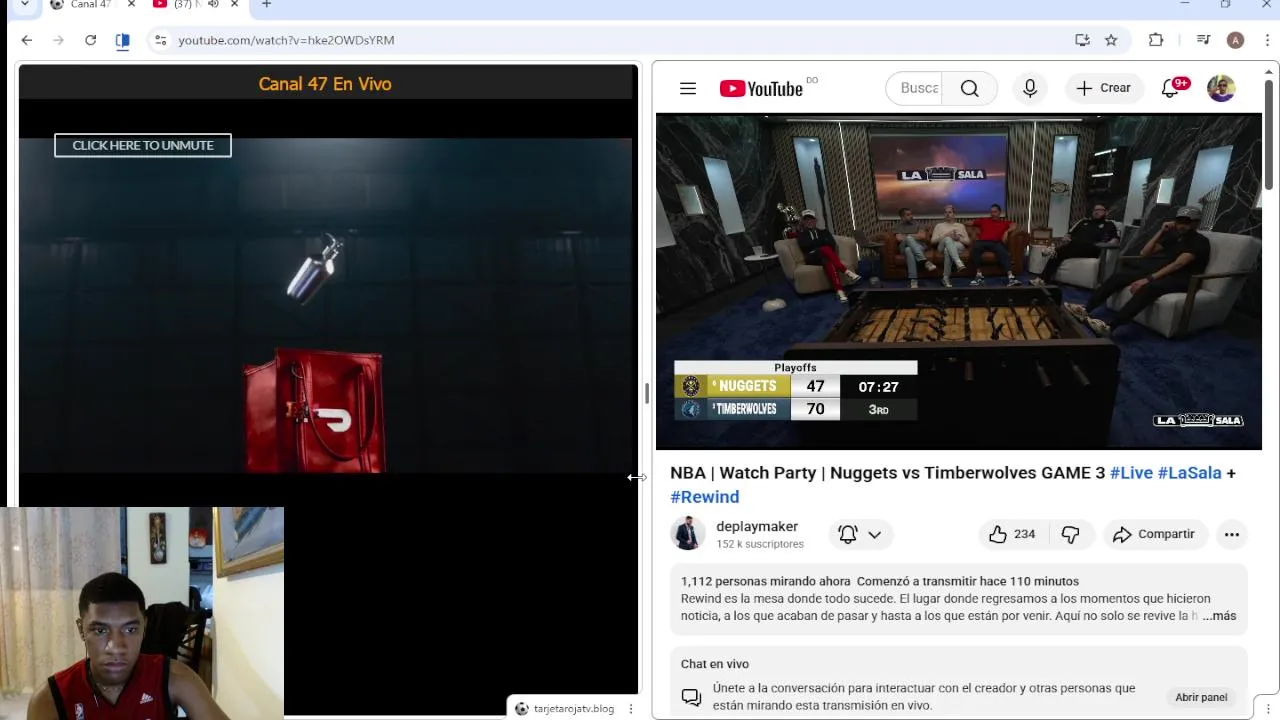1280x720 pixels.
Task: Open the YouTube hamburger guide menu
Action: pos(688,88)
